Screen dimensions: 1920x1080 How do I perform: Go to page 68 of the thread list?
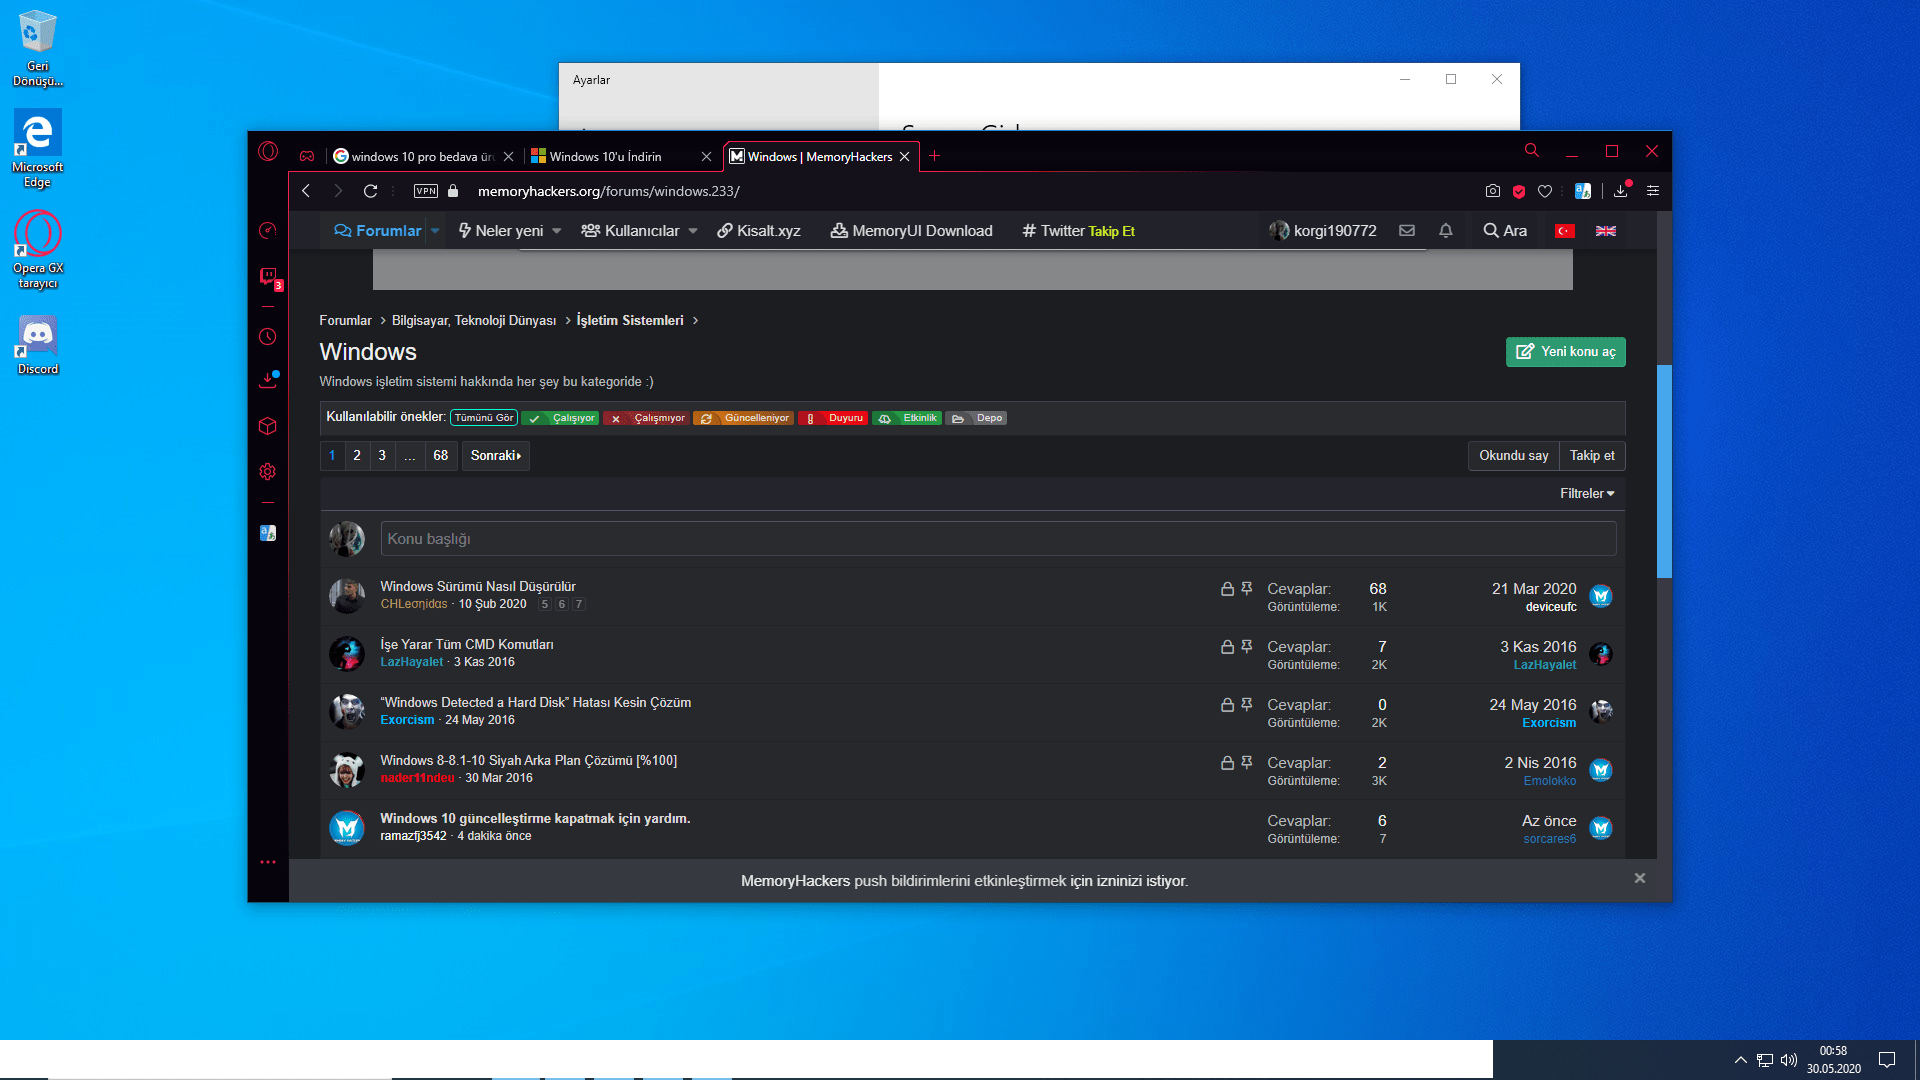(x=440, y=456)
